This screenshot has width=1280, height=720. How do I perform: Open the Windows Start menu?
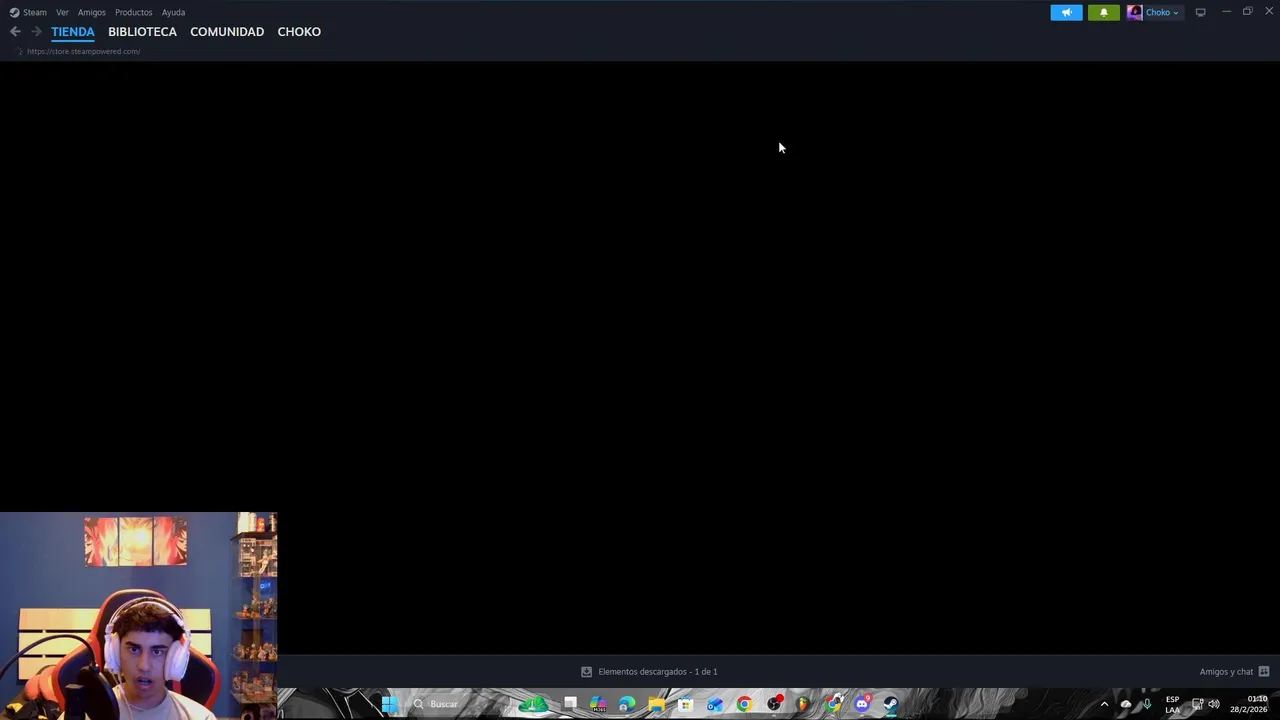389,704
